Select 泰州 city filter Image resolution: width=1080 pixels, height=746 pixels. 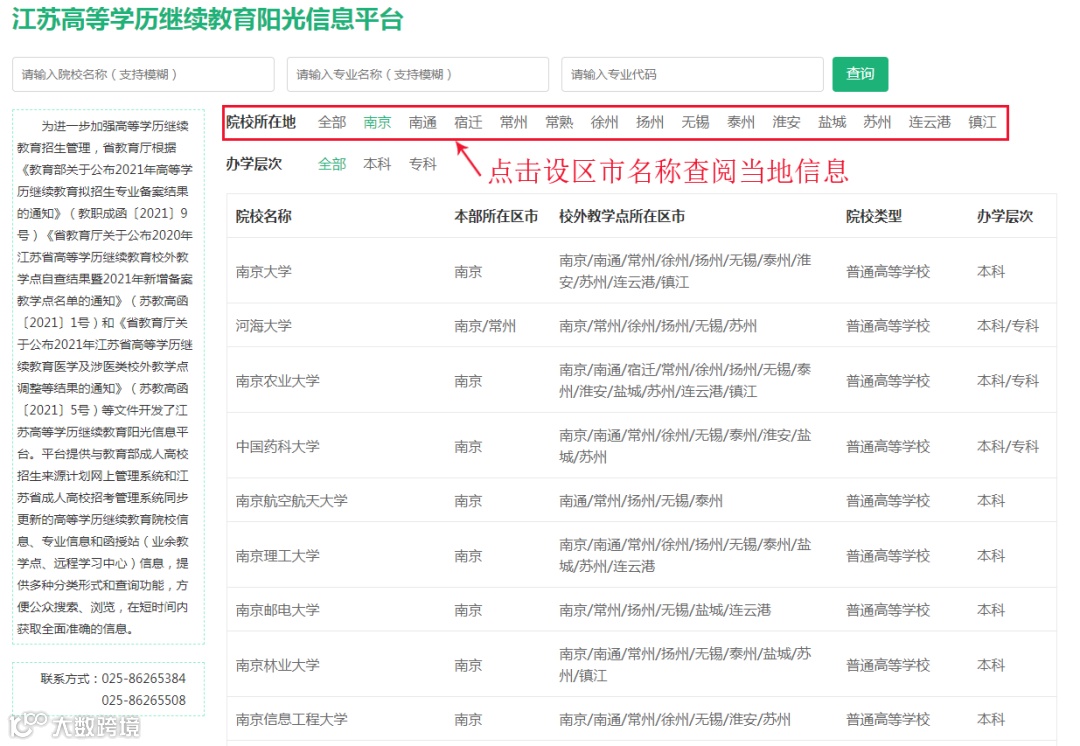tap(741, 123)
